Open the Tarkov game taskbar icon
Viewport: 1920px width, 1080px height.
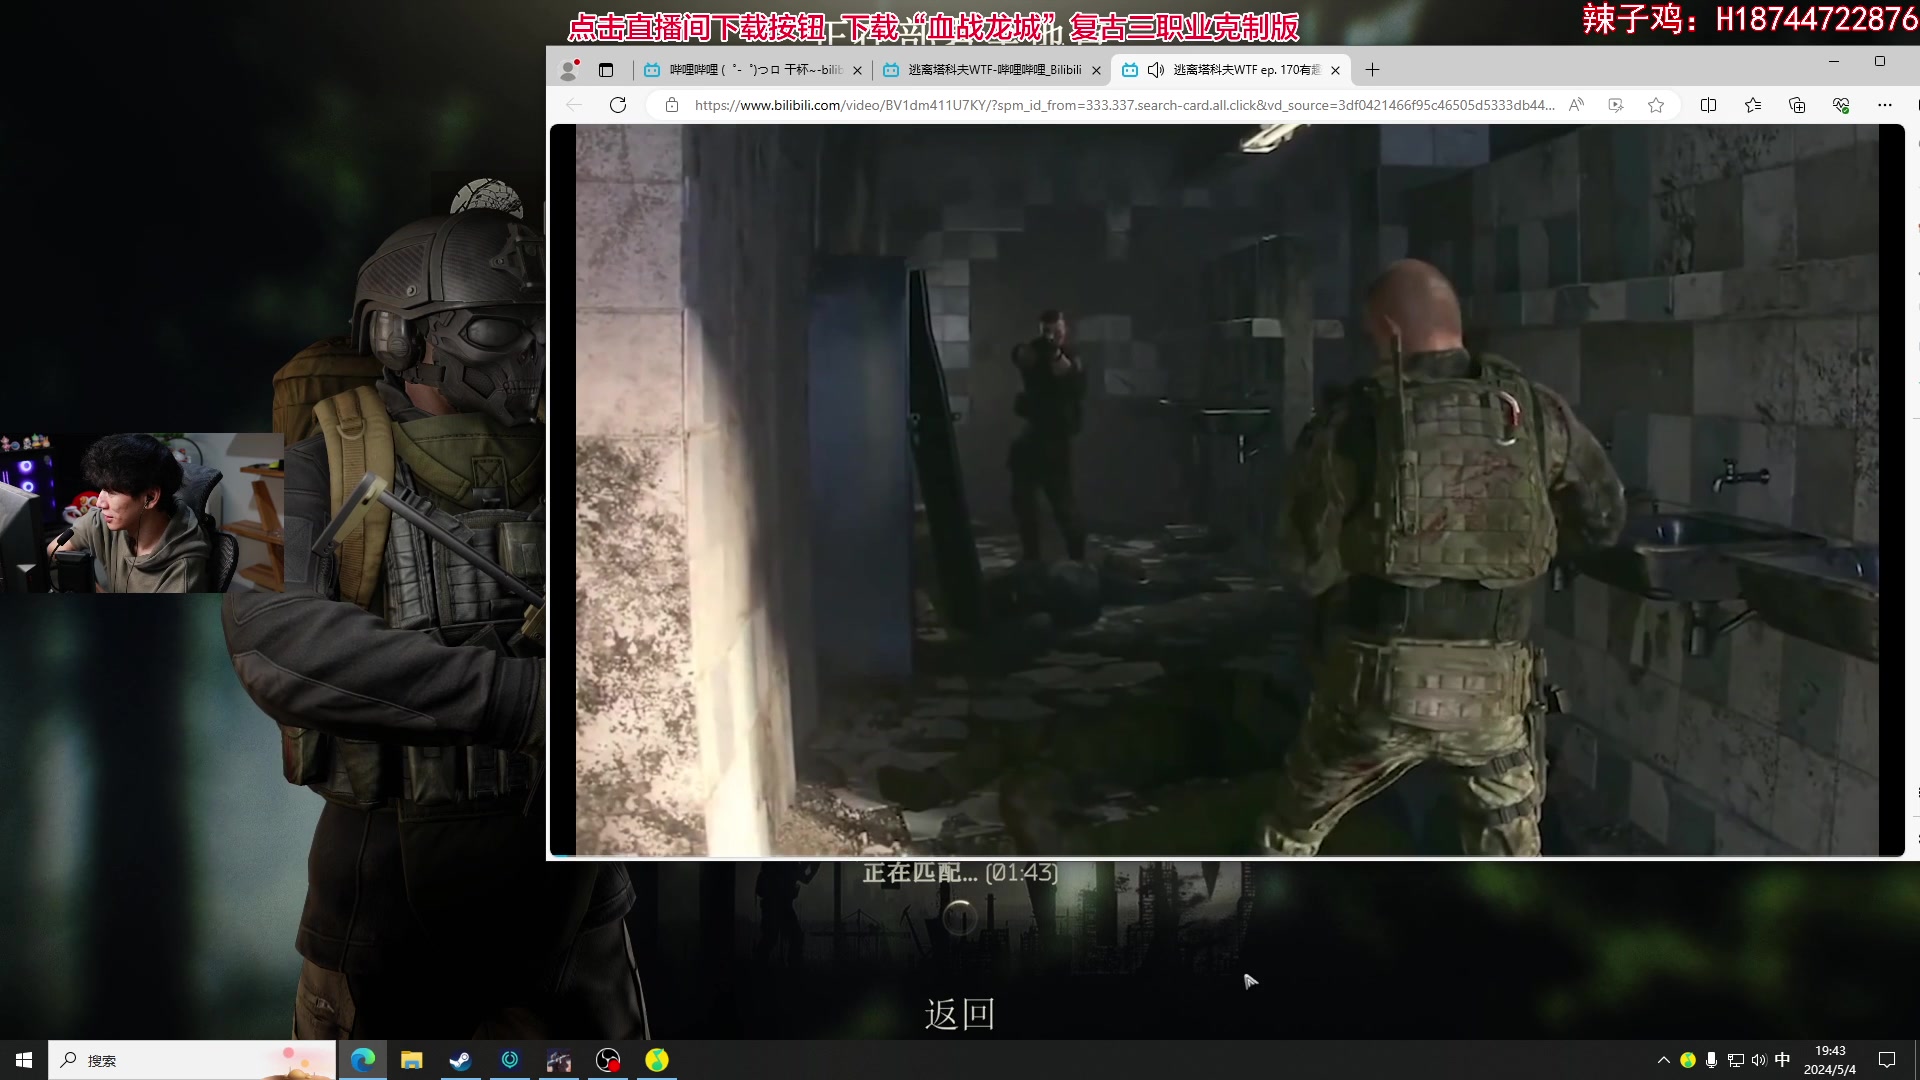(x=559, y=1060)
